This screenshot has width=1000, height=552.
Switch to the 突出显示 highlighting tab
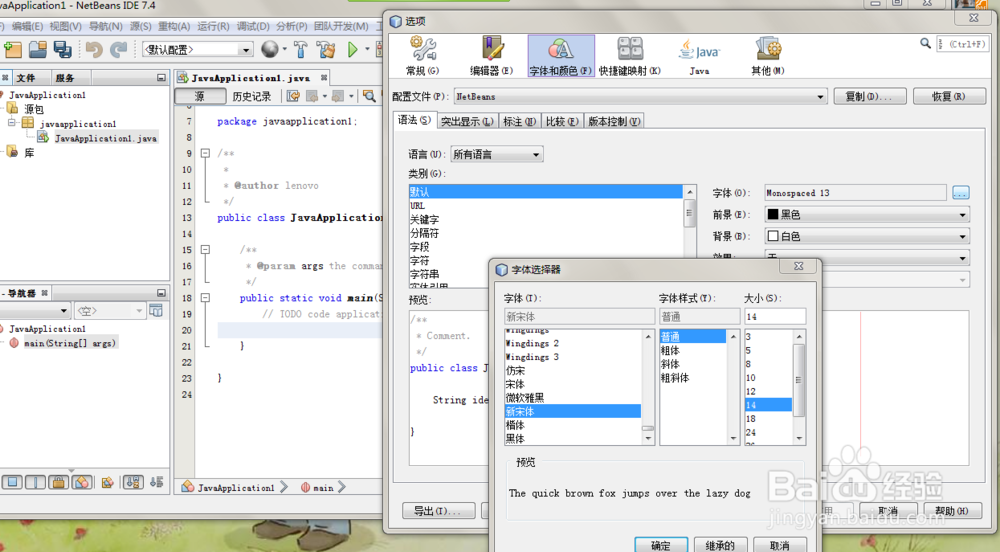pyautogui.click(x=467, y=121)
